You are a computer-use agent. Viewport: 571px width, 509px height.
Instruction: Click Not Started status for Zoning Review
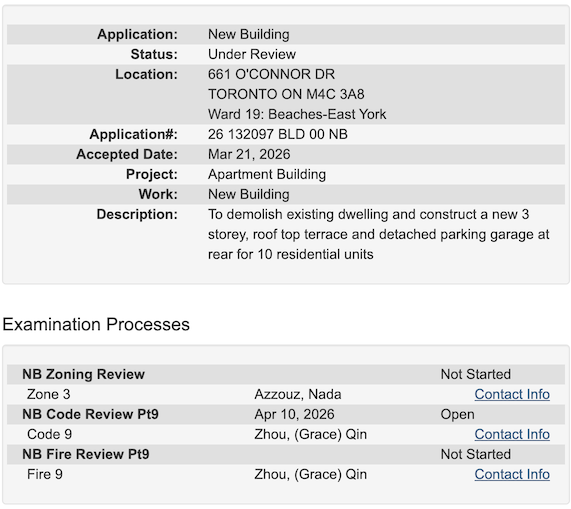(x=476, y=374)
